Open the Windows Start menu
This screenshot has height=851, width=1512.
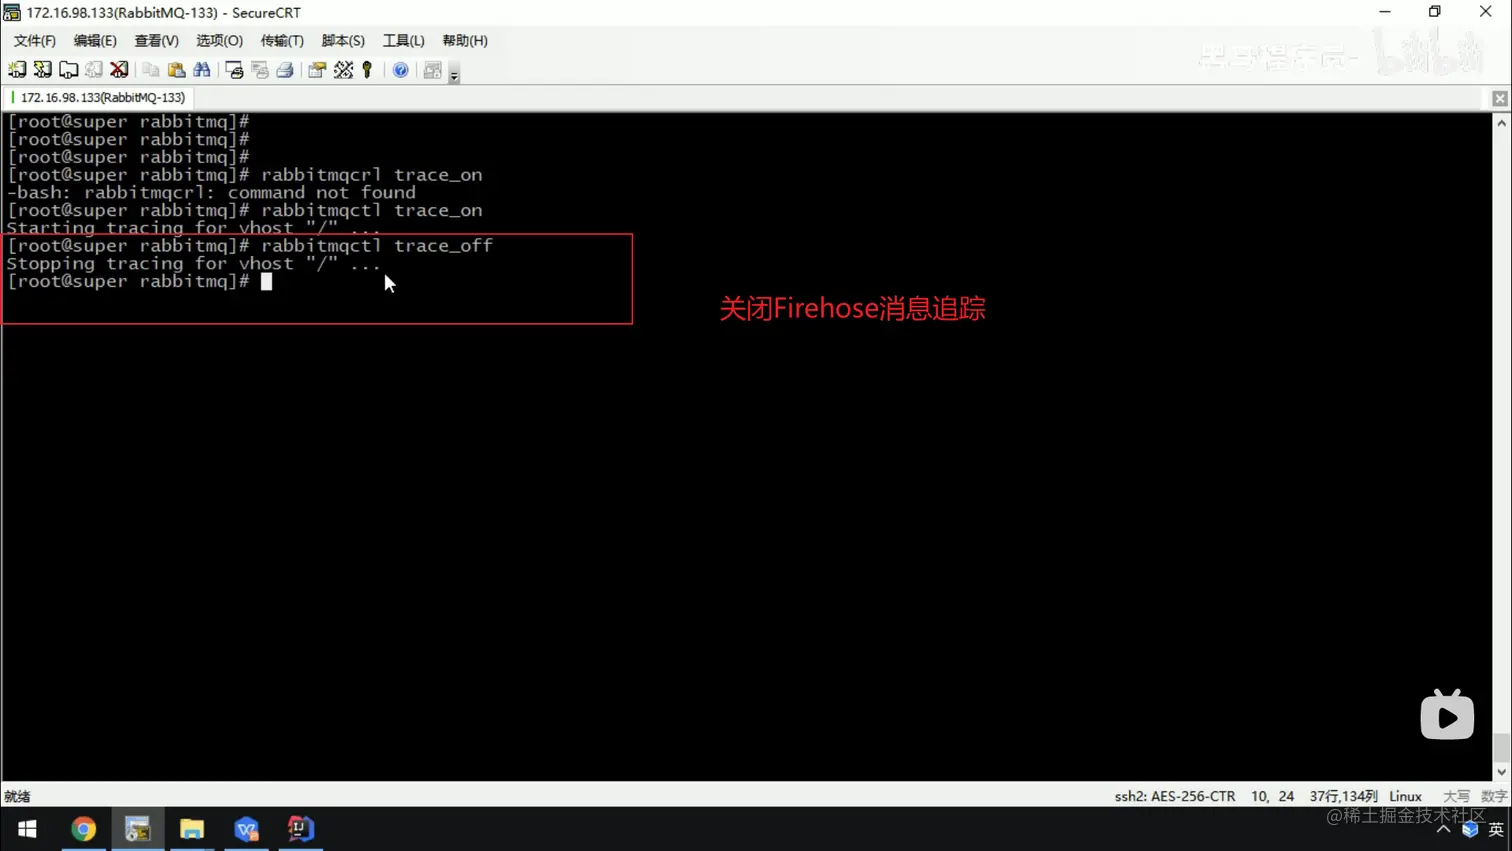click(27, 829)
